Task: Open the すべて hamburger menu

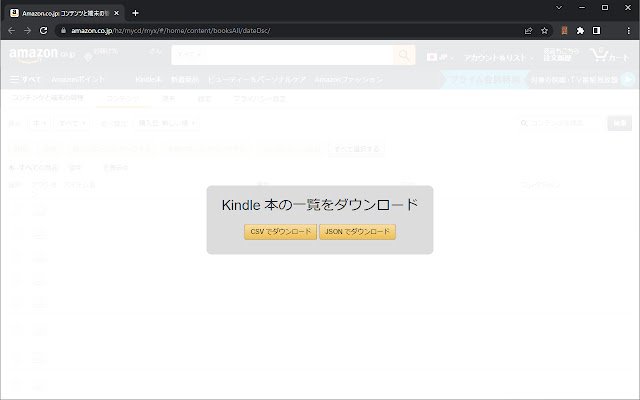Action: pyautogui.click(x=25, y=79)
